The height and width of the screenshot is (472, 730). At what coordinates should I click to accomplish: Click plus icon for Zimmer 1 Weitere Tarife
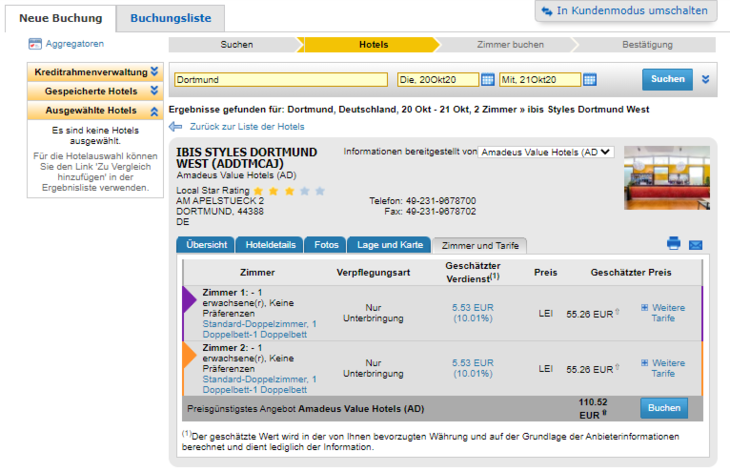coord(644,307)
